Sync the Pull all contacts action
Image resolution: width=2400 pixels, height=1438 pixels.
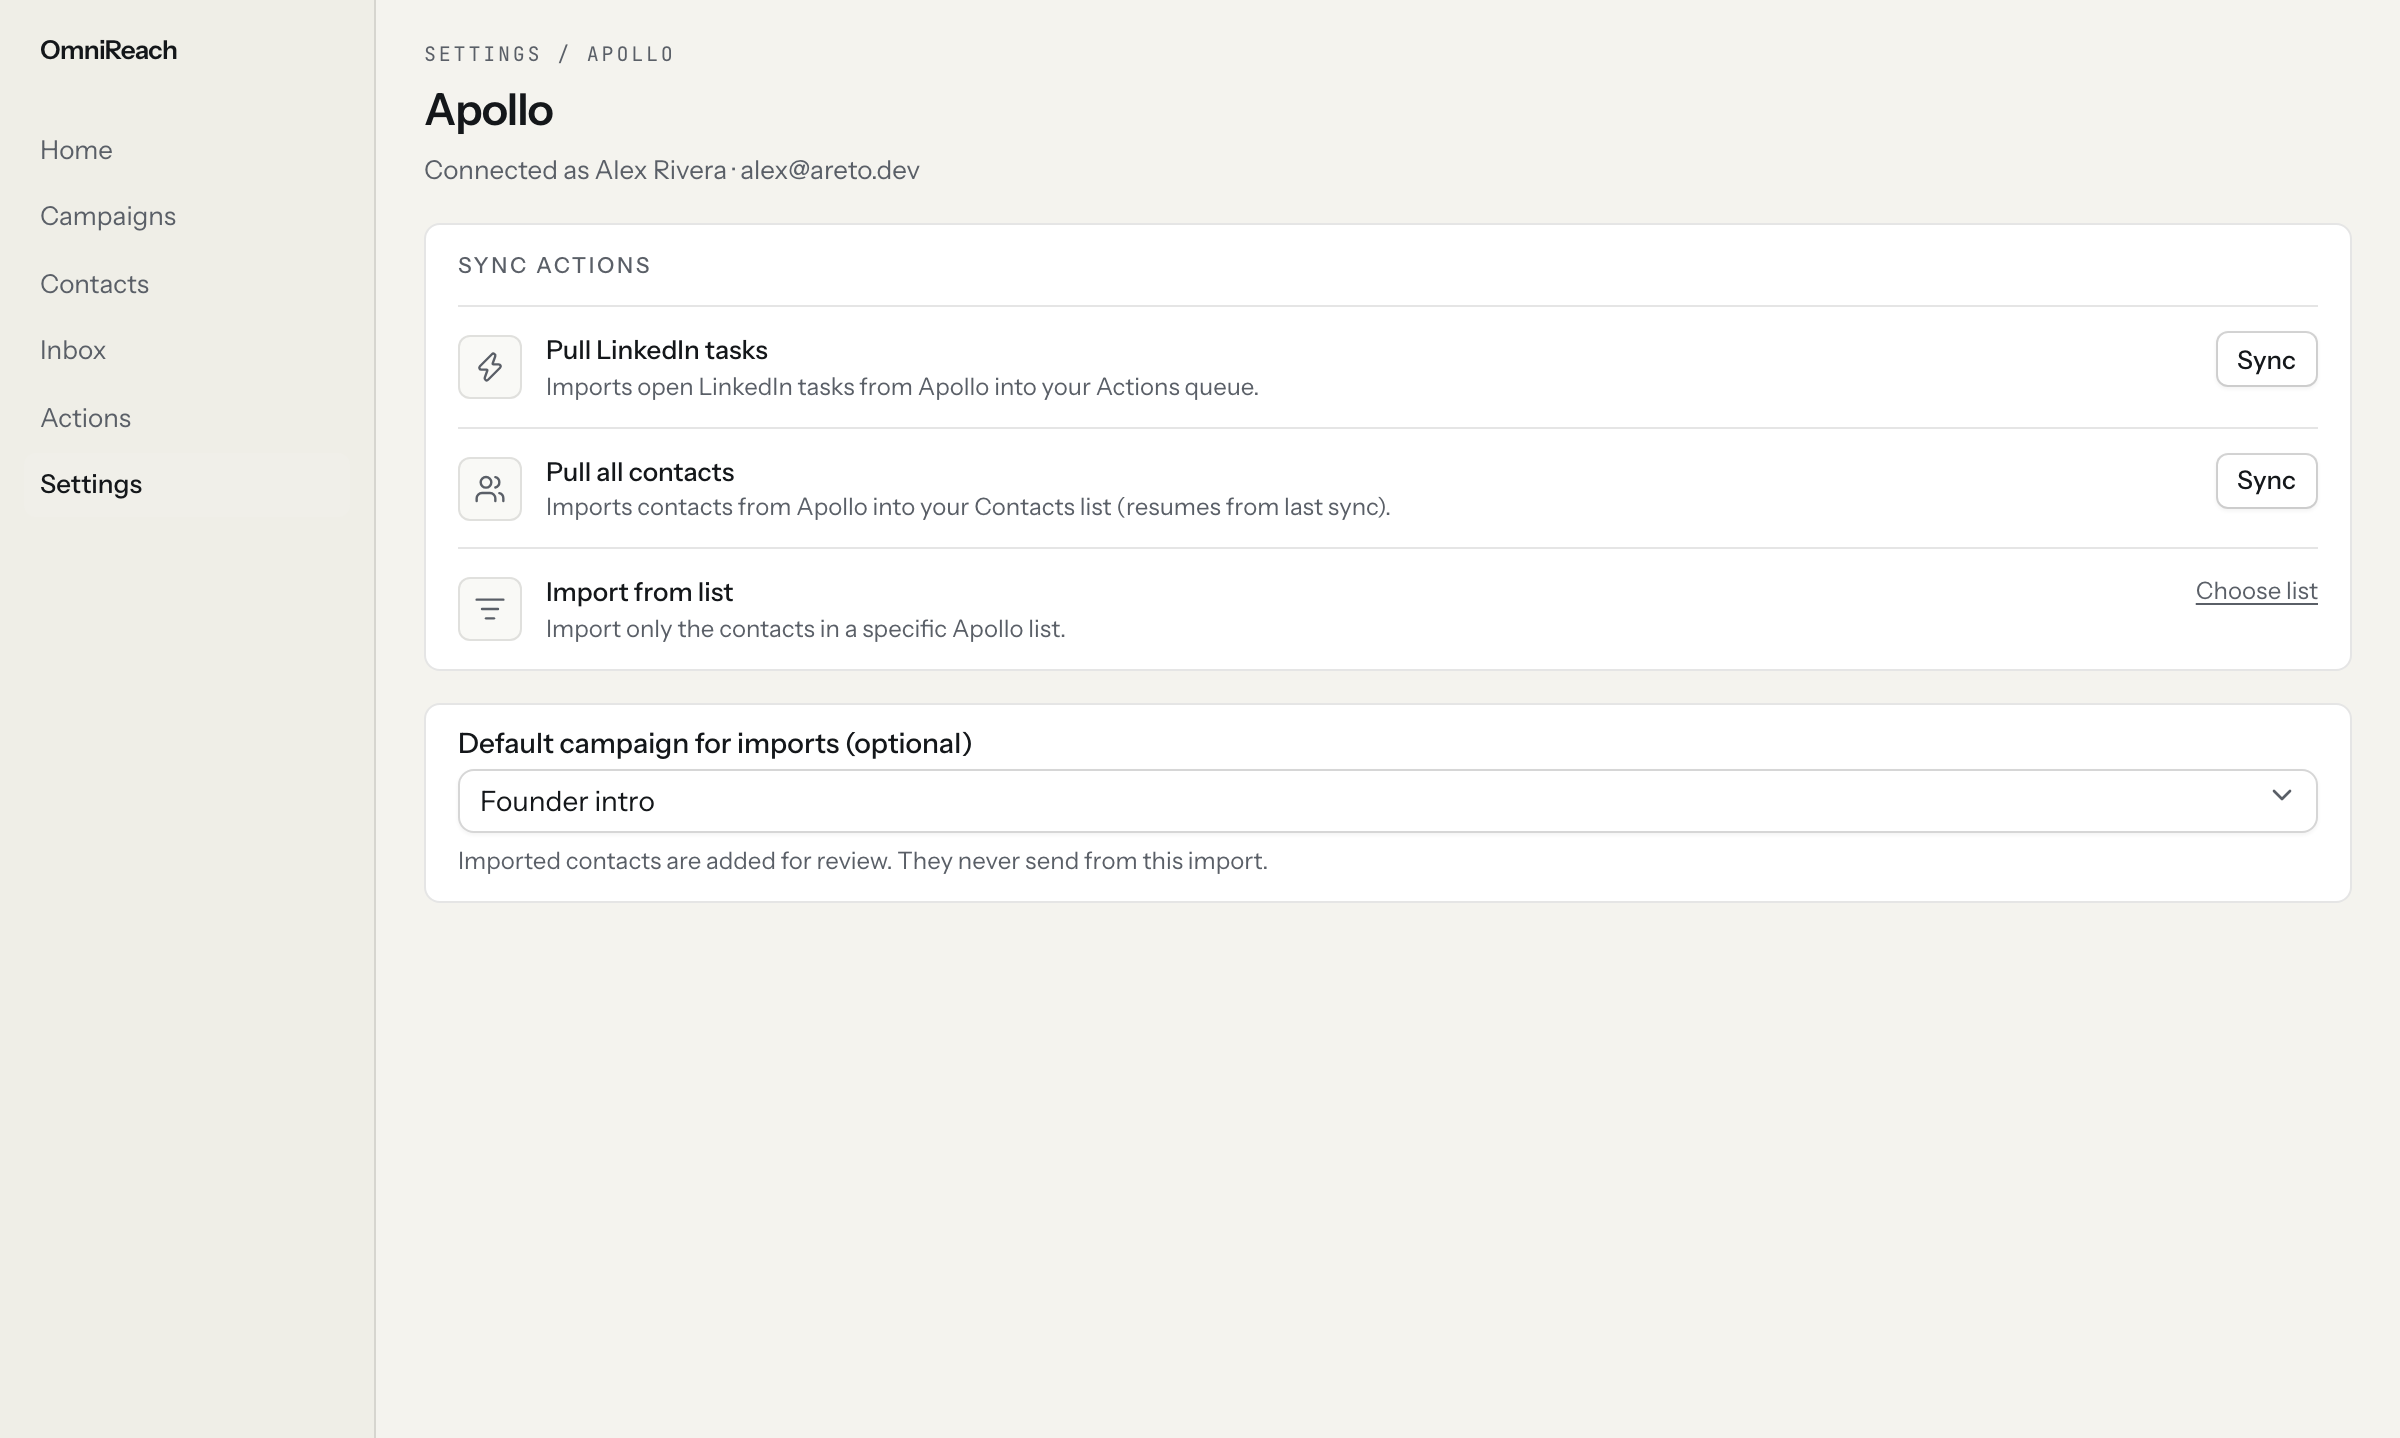[x=2266, y=481]
